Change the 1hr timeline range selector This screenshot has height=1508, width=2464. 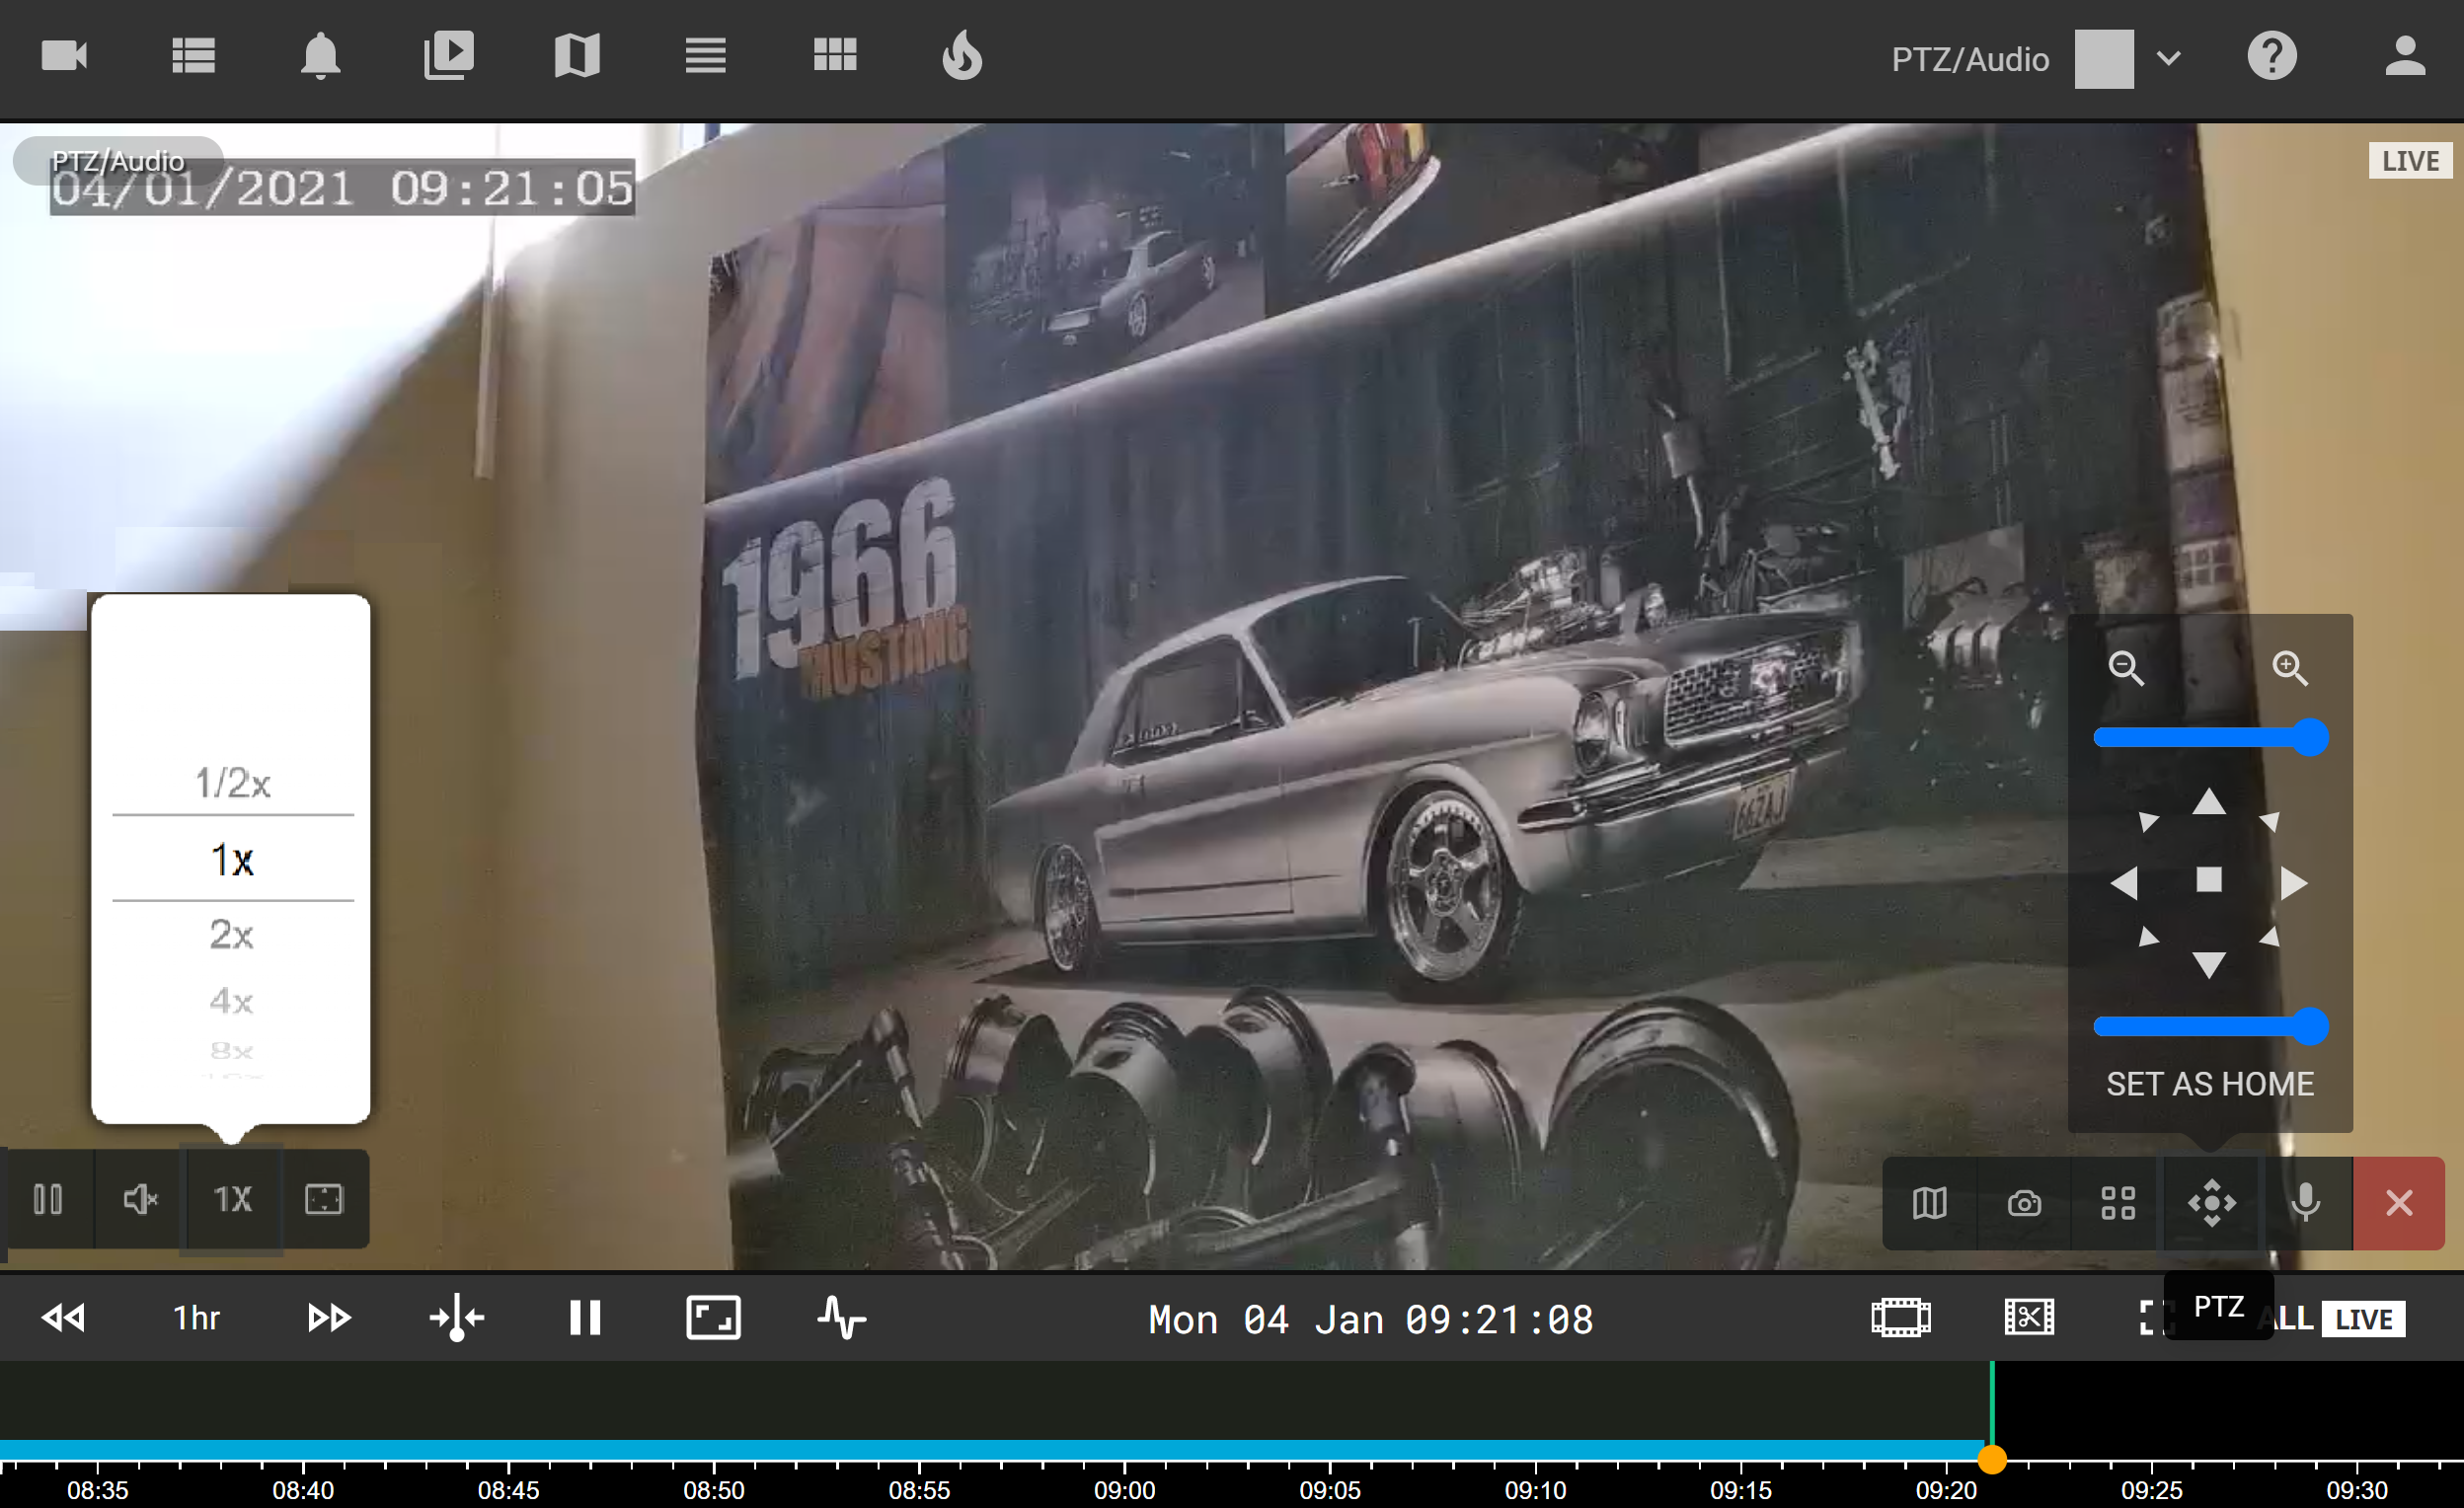[196, 1318]
